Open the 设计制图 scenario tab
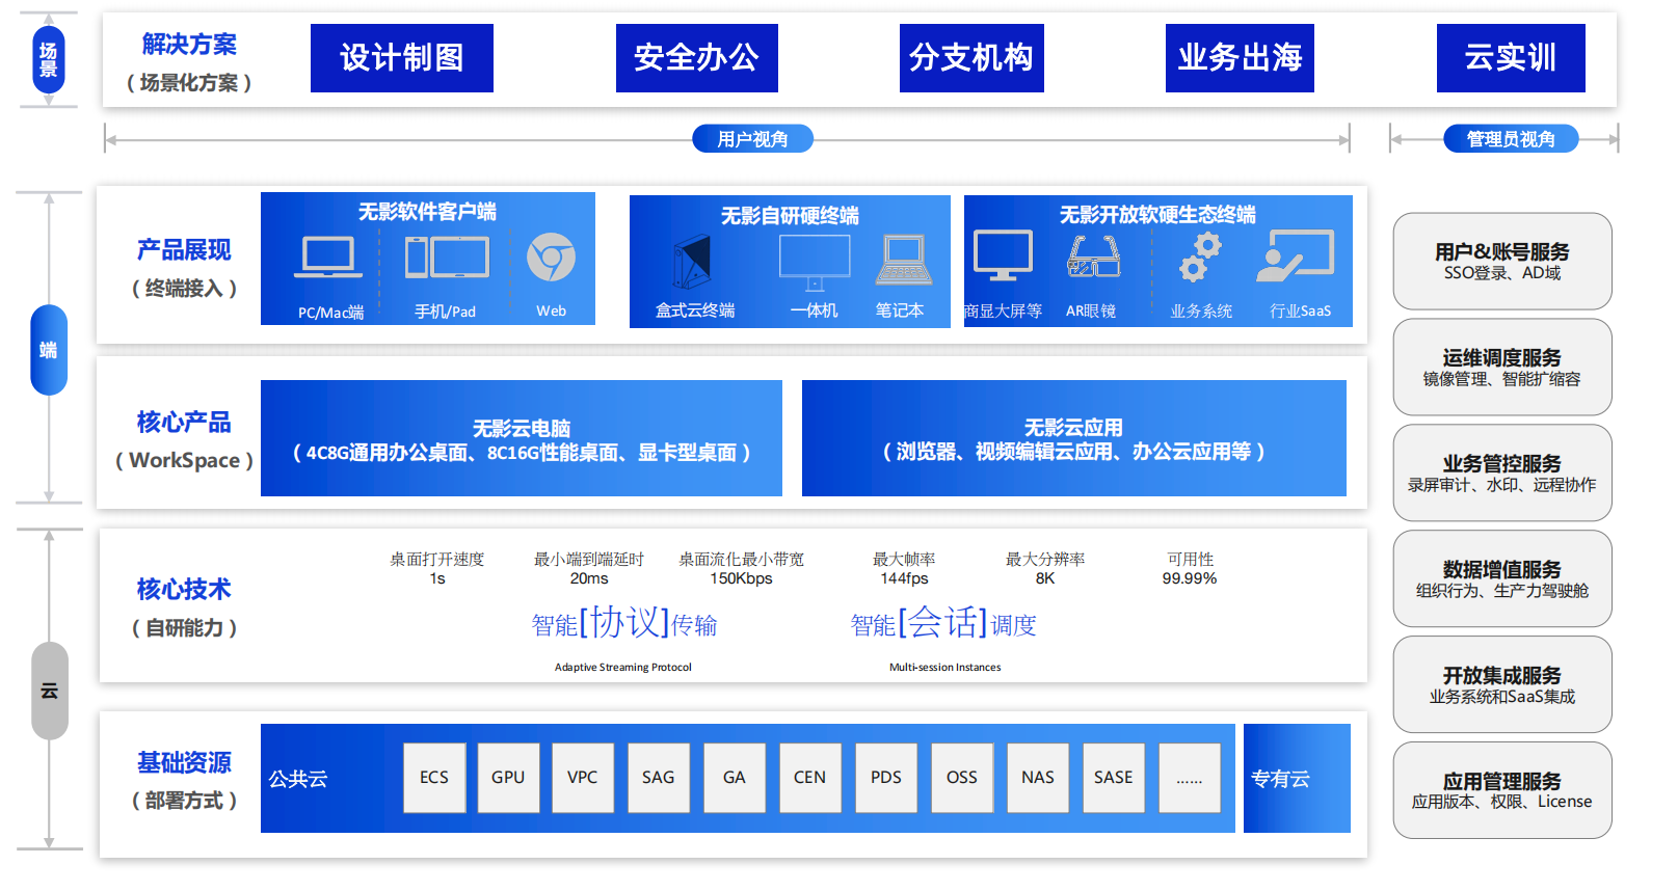 point(402,58)
